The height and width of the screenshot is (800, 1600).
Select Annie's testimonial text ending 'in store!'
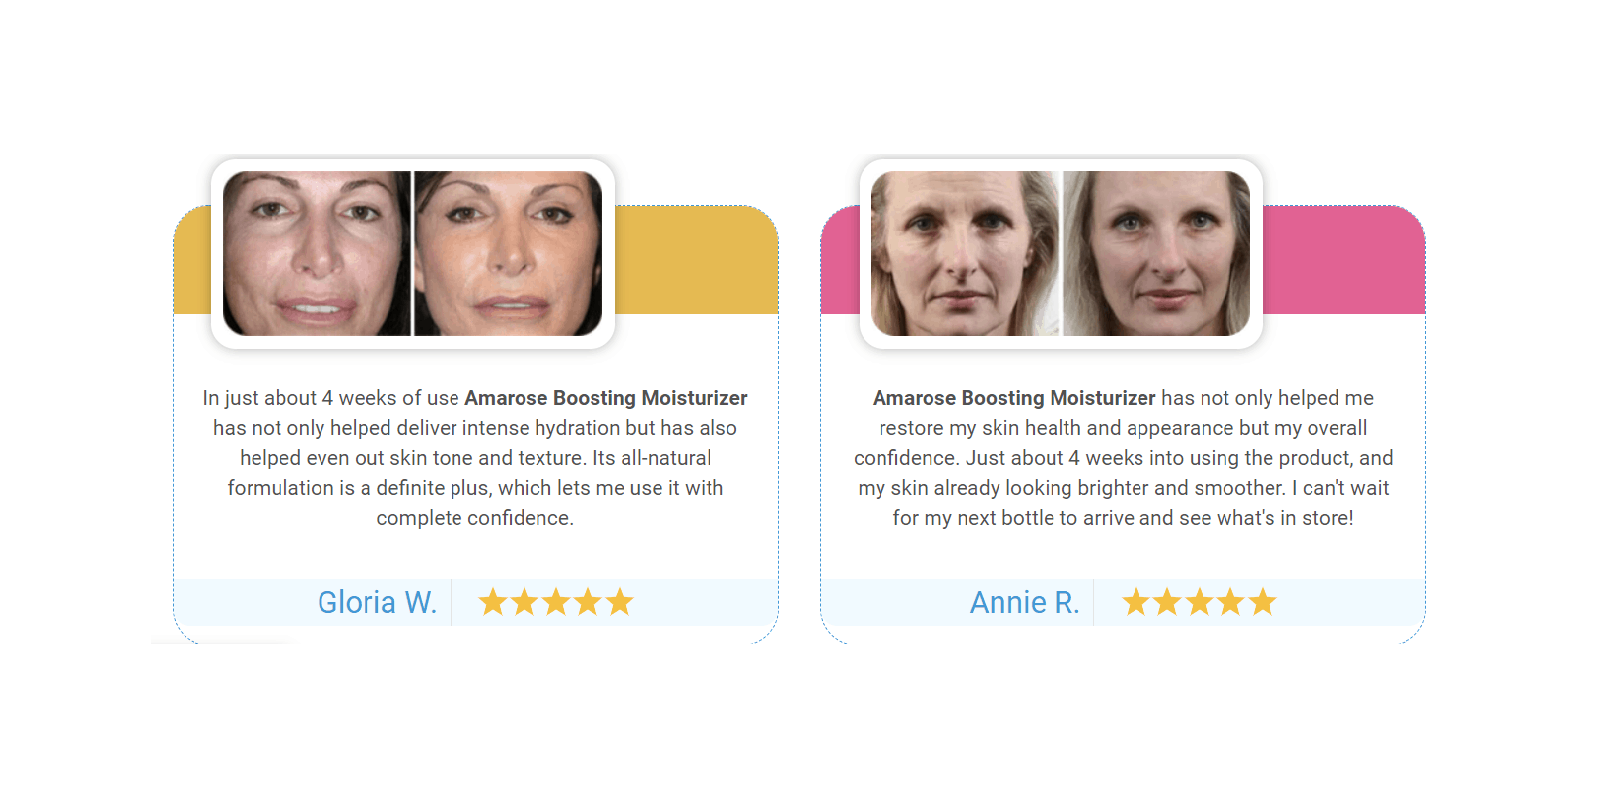click(1123, 458)
